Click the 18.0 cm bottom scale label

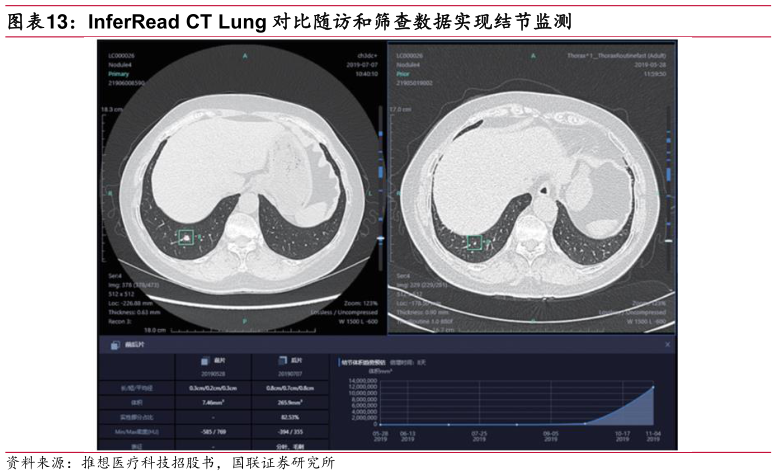click(x=155, y=330)
